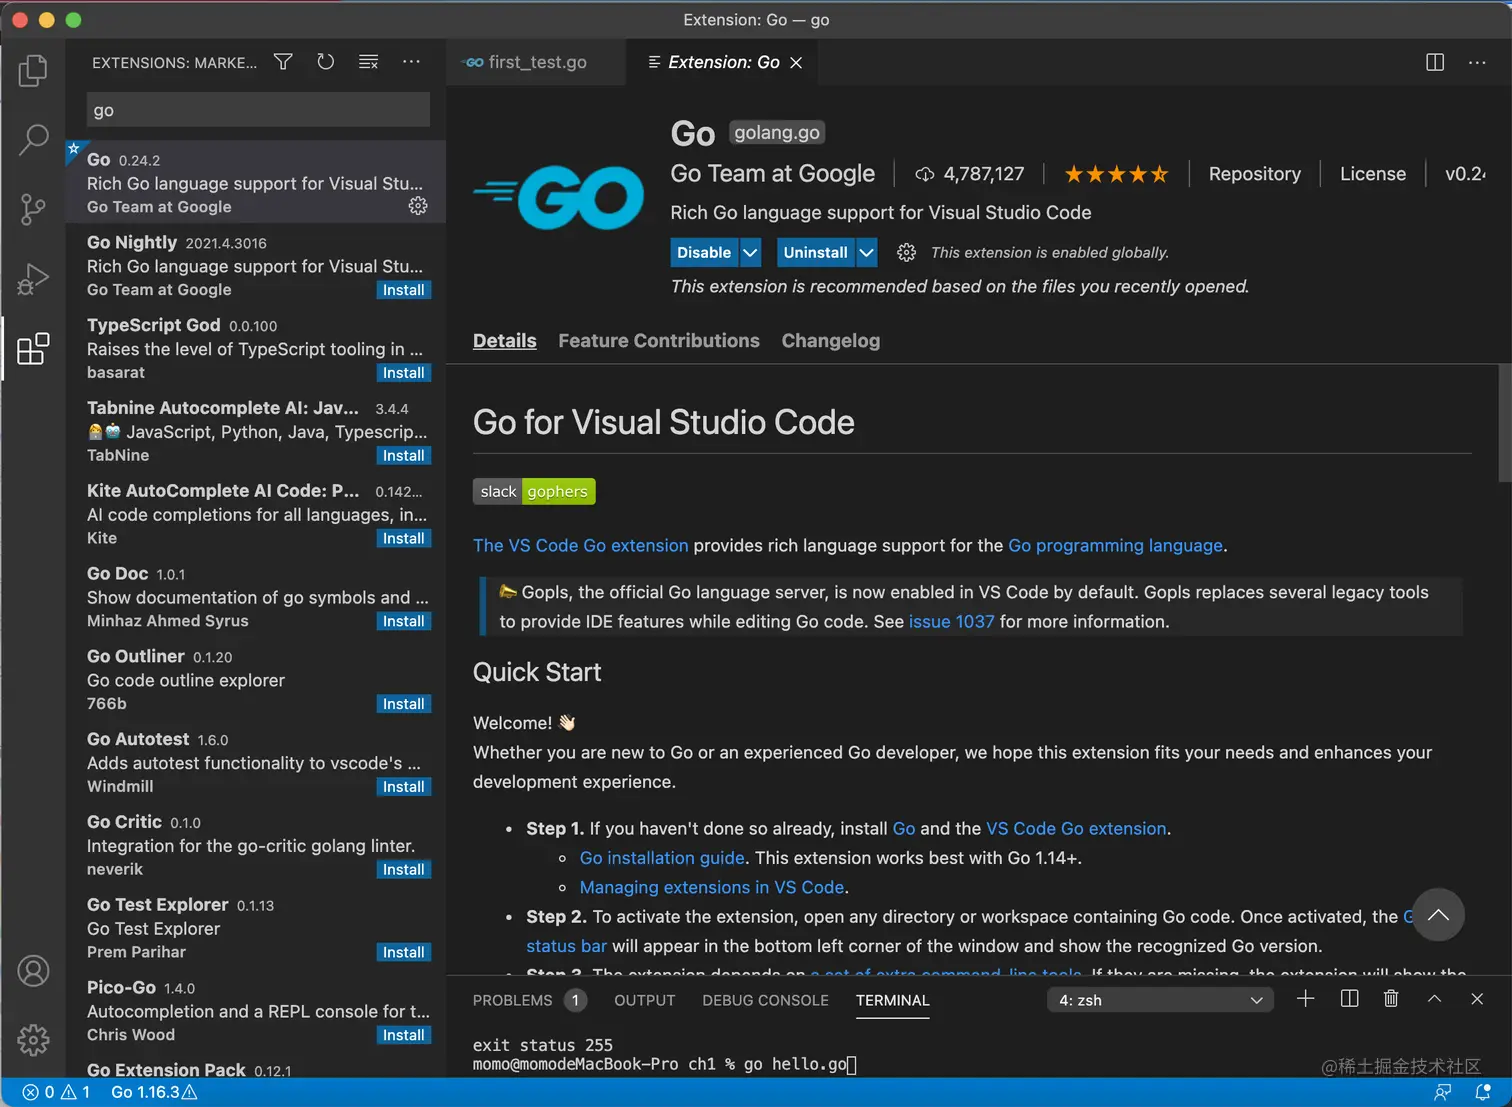The image size is (1512, 1107).
Task: Open the Changelog tab
Action: point(831,341)
